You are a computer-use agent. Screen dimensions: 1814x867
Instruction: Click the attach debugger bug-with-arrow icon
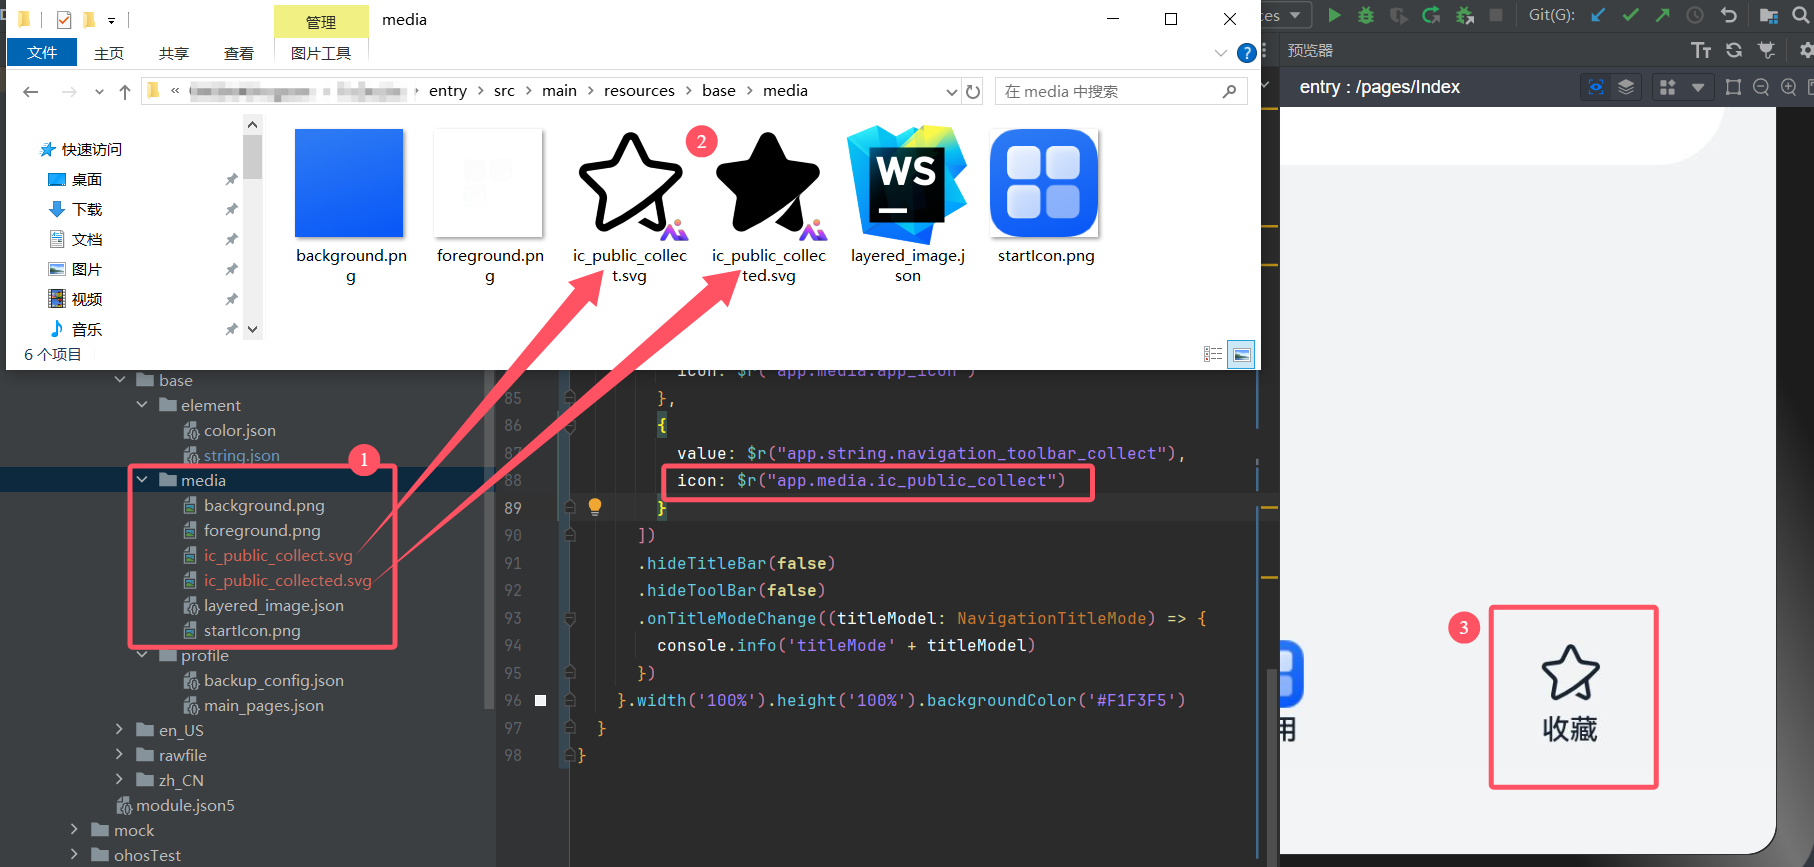pos(1464,15)
